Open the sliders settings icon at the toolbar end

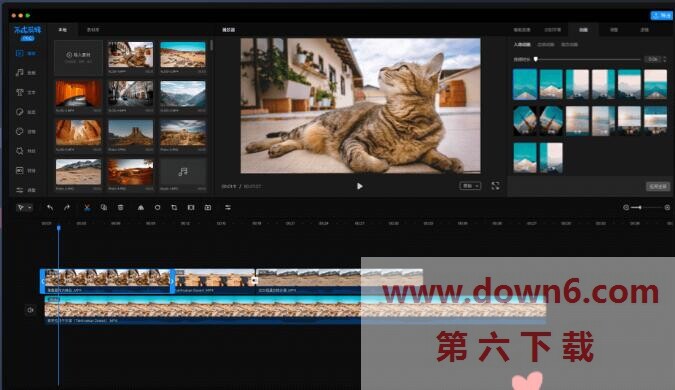tap(228, 207)
